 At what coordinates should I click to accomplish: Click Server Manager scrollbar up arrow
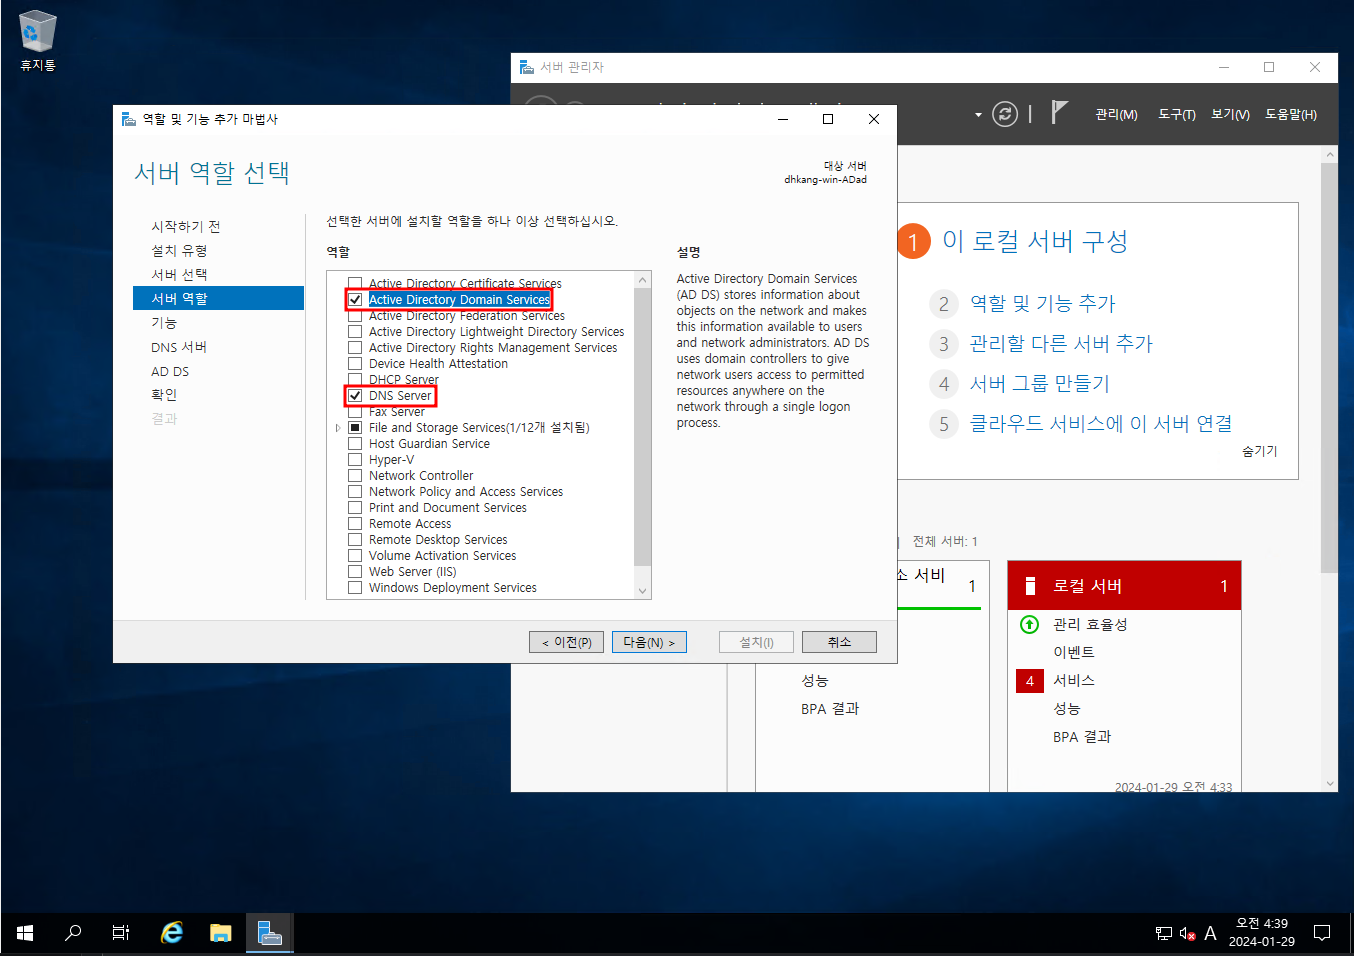[1329, 155]
